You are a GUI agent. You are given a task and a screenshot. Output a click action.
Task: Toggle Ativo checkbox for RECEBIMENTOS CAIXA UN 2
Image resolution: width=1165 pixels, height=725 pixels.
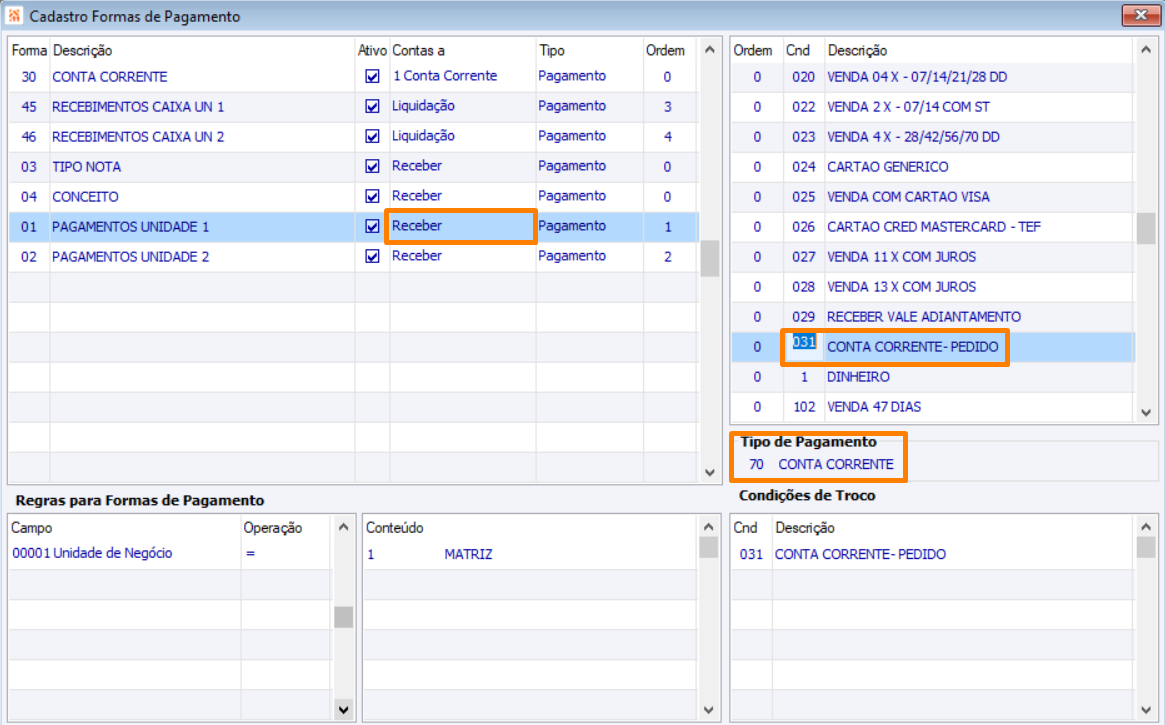click(x=372, y=136)
